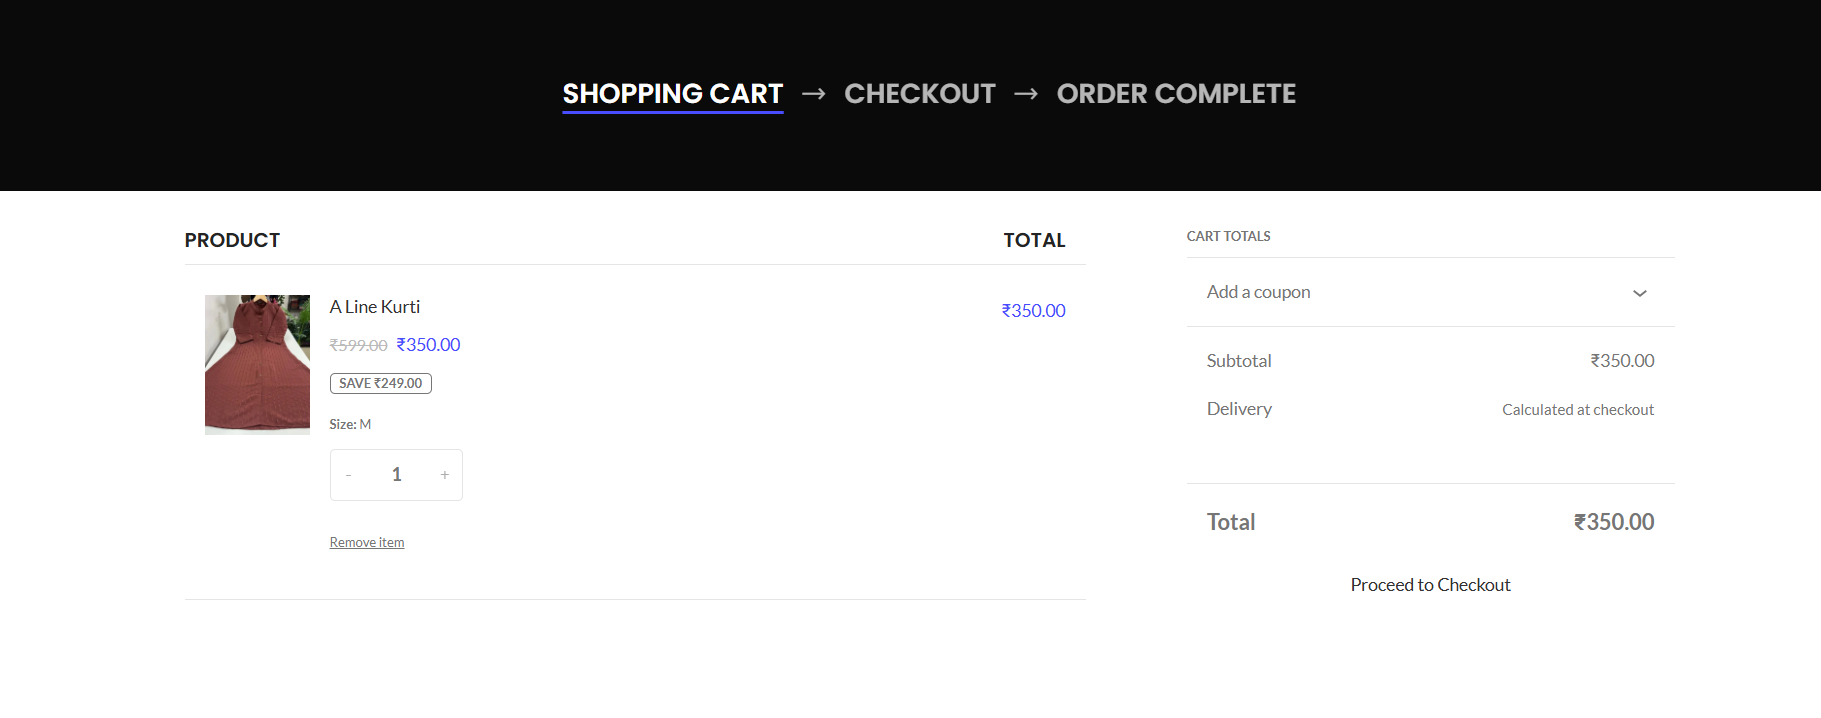The image size is (1821, 718).
Task: Click arrow icon after SHOPPING CART
Action: pos(814,94)
